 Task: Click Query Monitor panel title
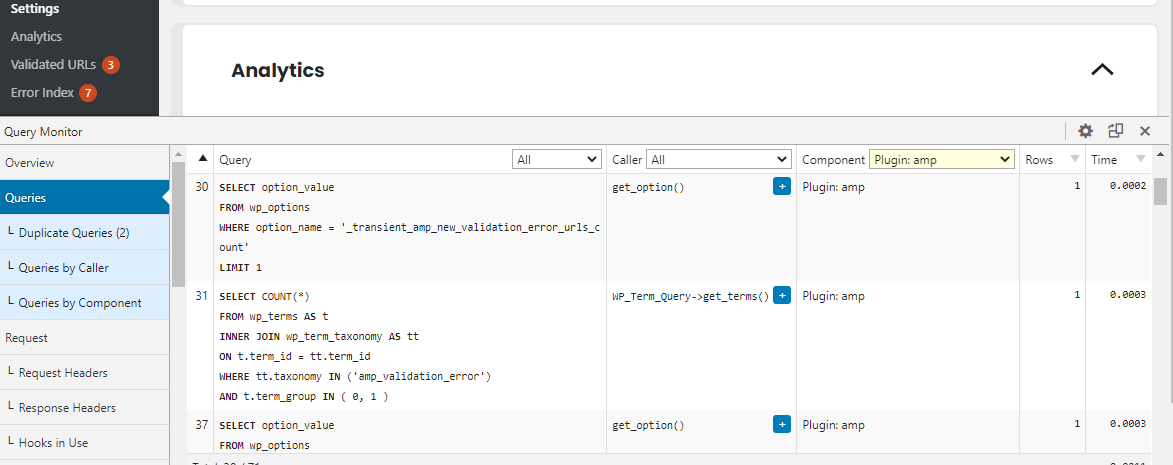[x=43, y=132]
